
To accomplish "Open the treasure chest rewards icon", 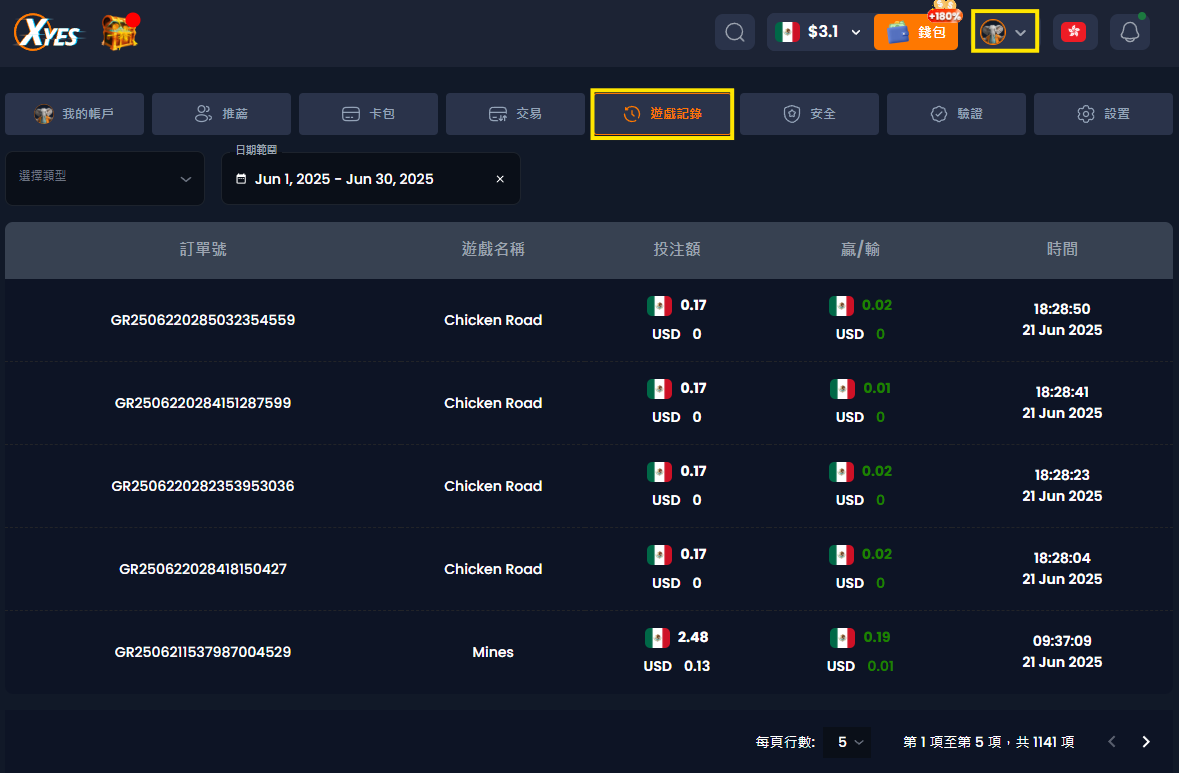I will (119, 32).
